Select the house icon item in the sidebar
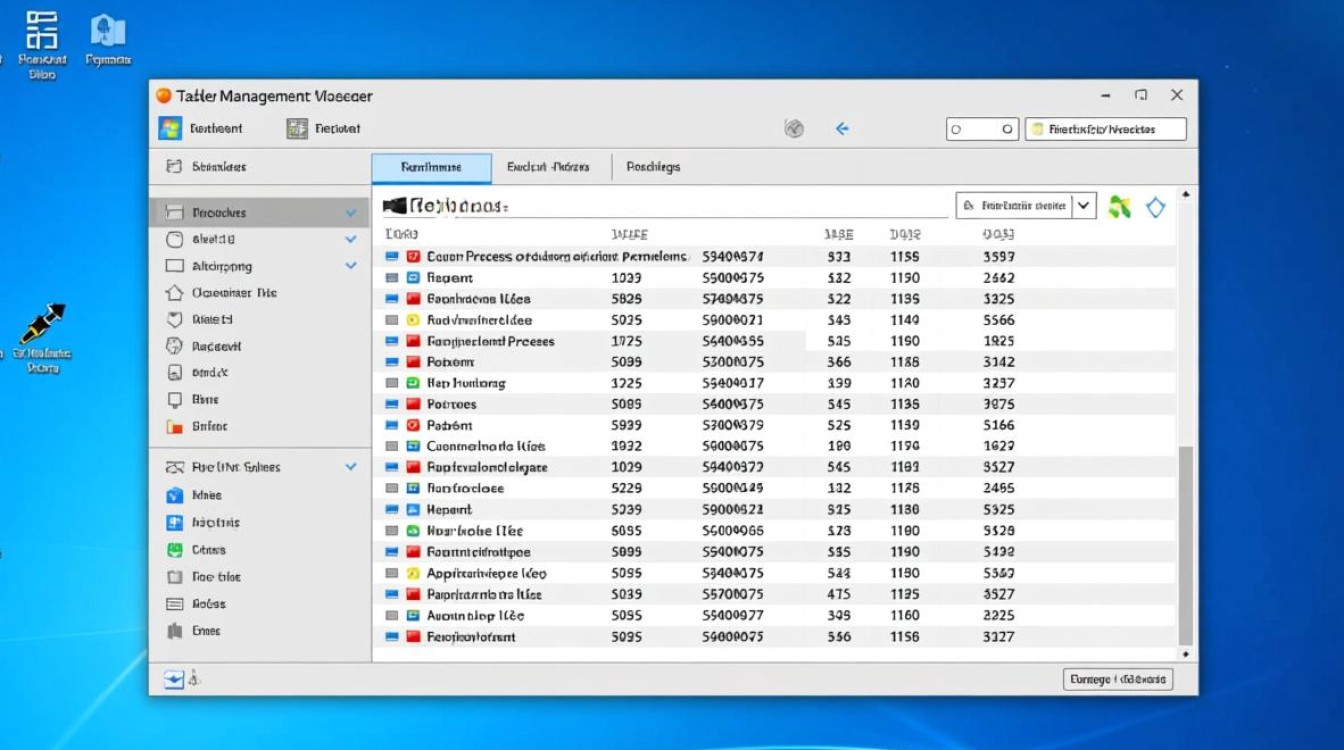 174,293
